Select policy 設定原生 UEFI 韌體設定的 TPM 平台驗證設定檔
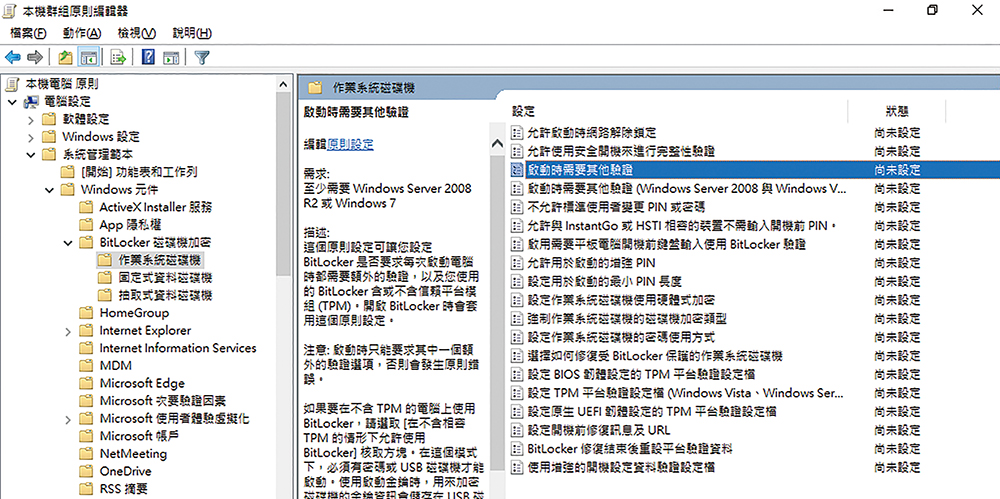 (652, 412)
